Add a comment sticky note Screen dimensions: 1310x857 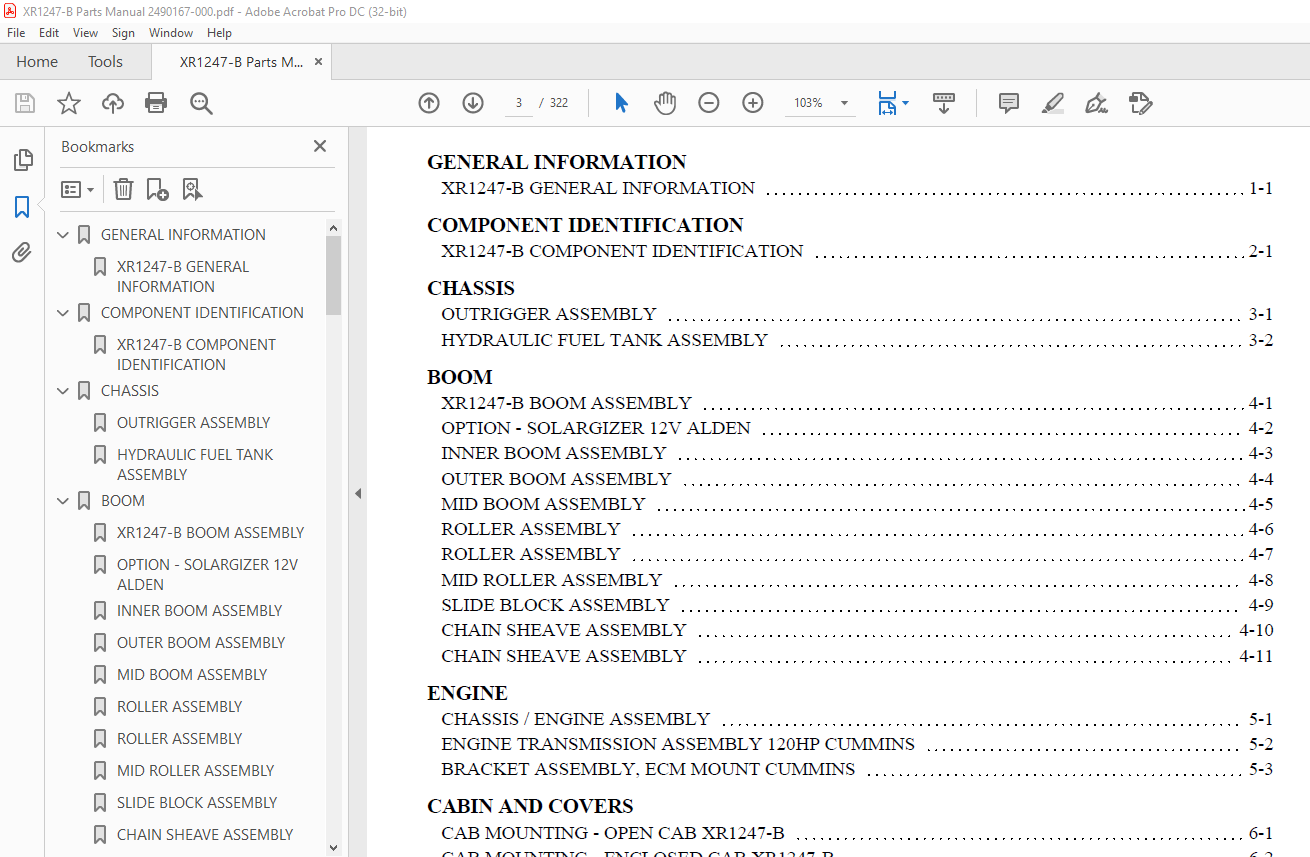pyautogui.click(x=1009, y=103)
